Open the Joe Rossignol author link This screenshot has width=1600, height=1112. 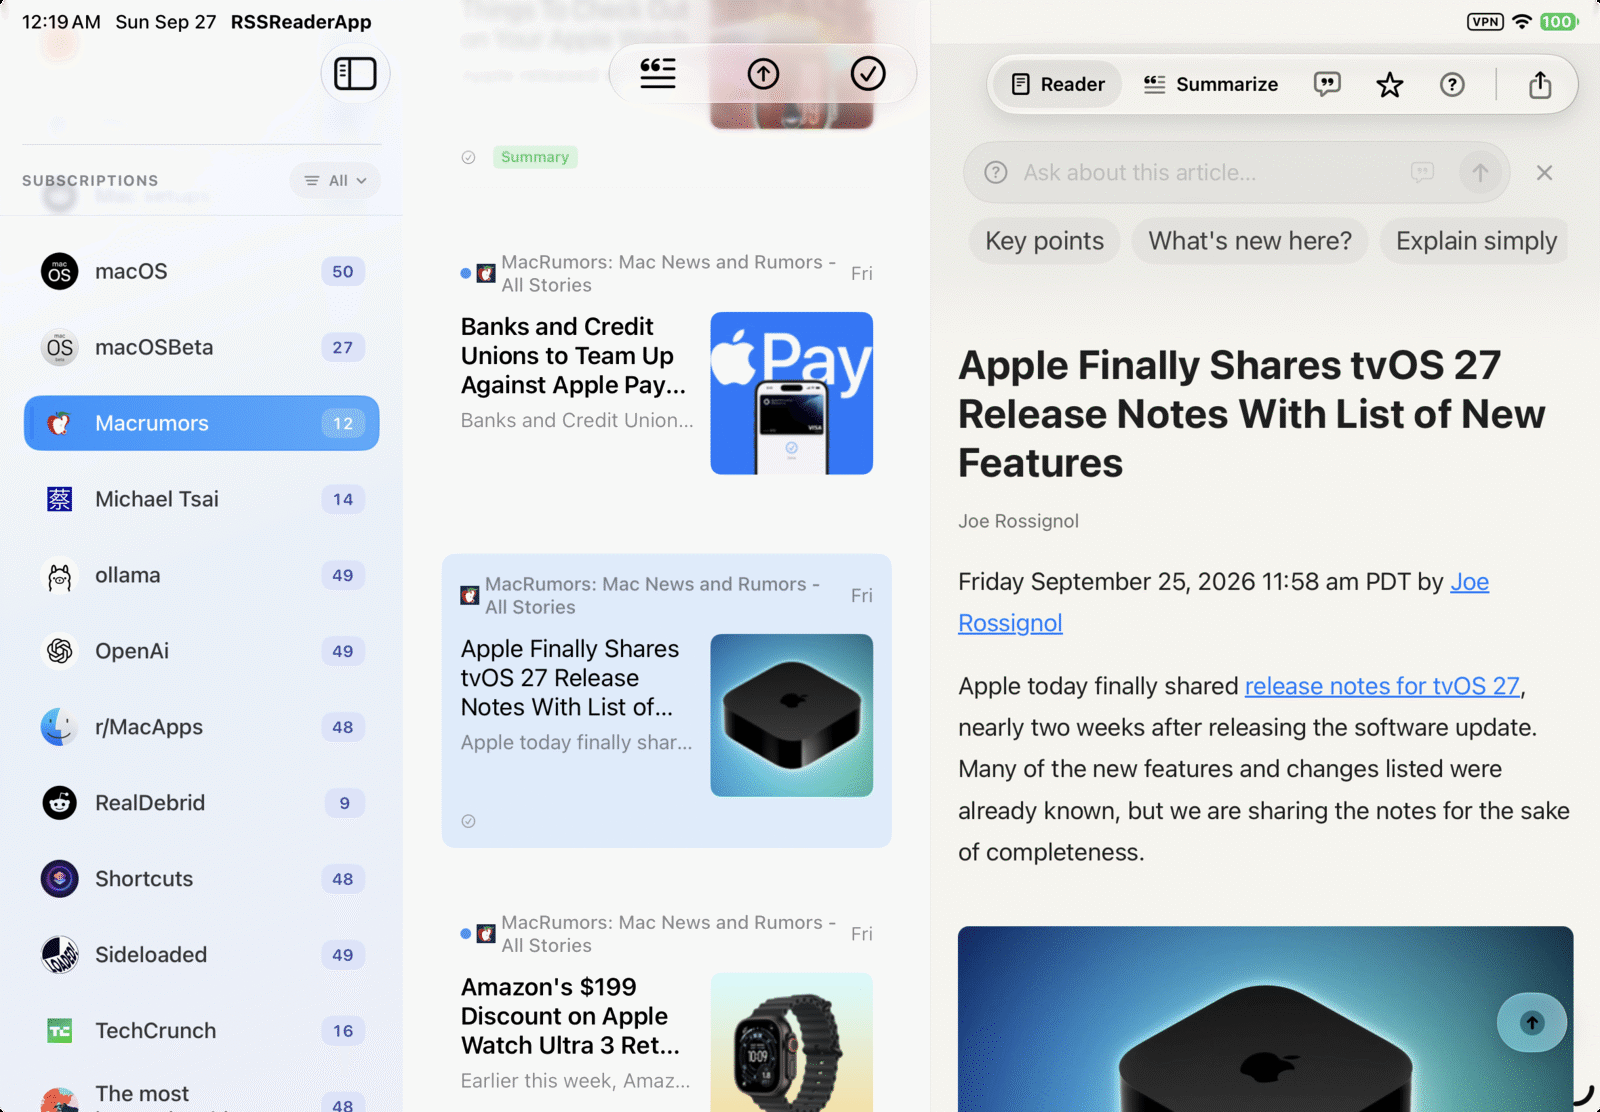[1223, 602]
